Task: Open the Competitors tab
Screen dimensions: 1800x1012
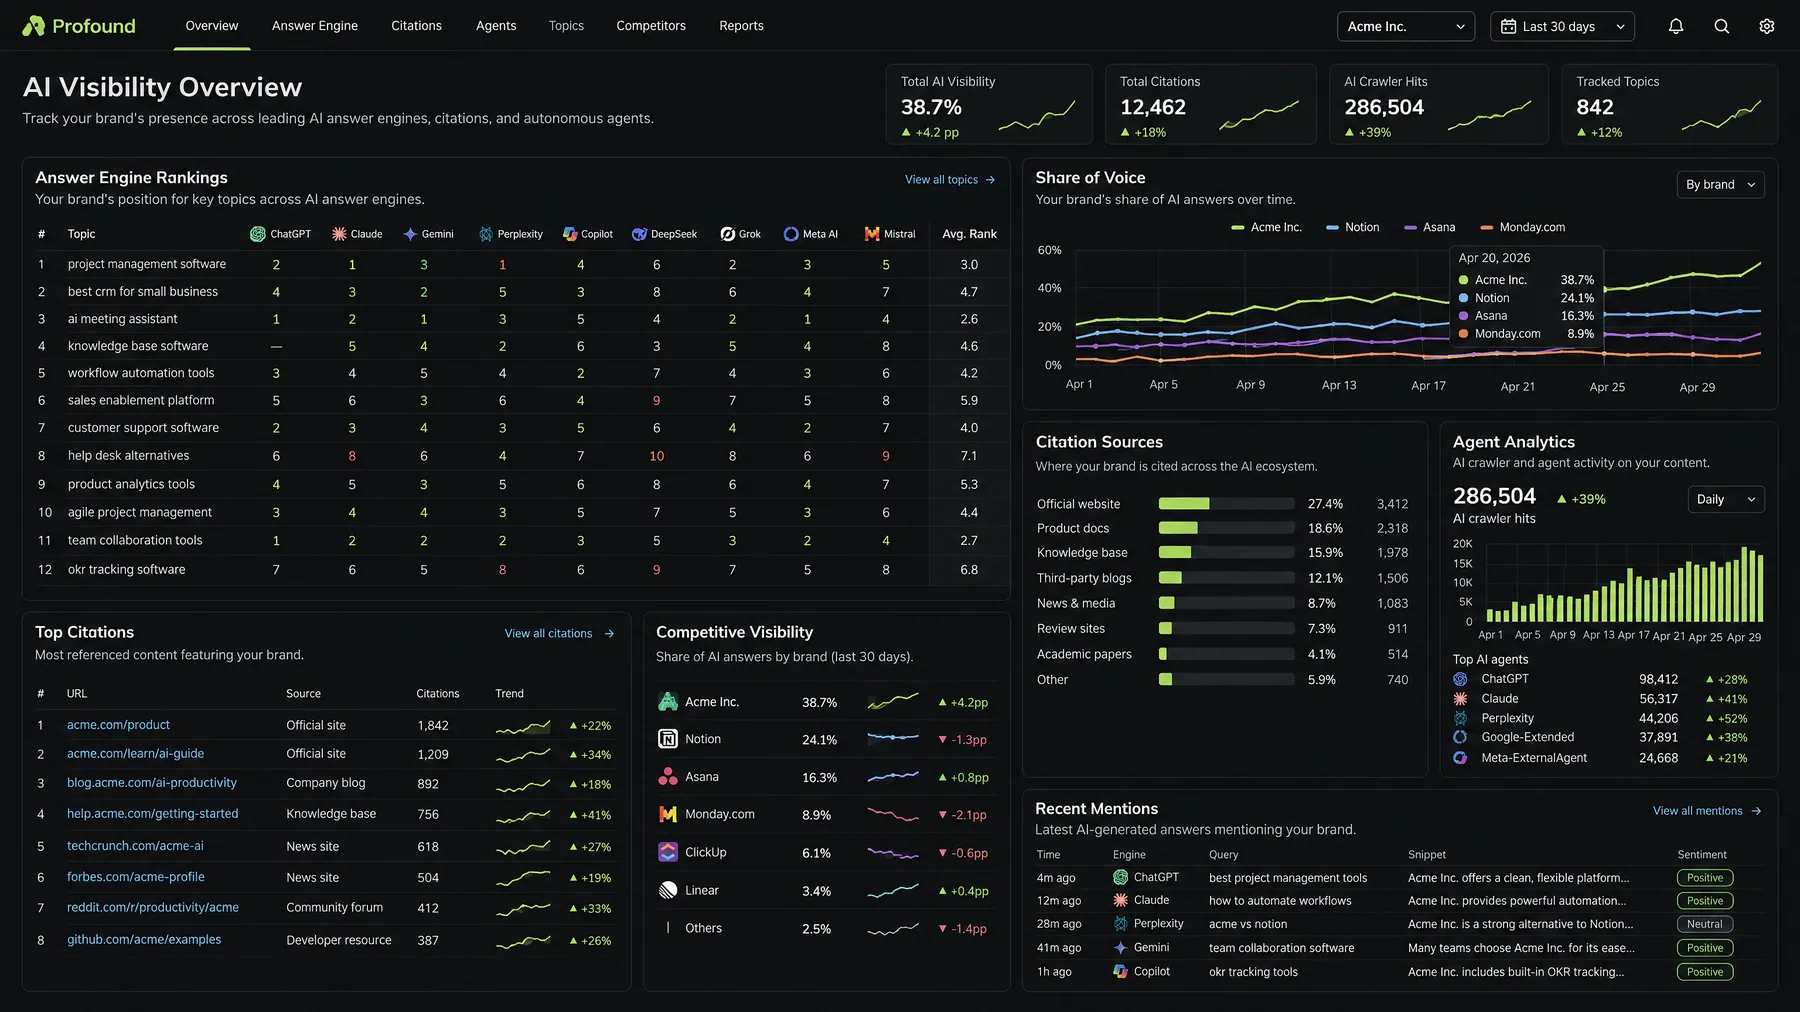Action: point(651,26)
